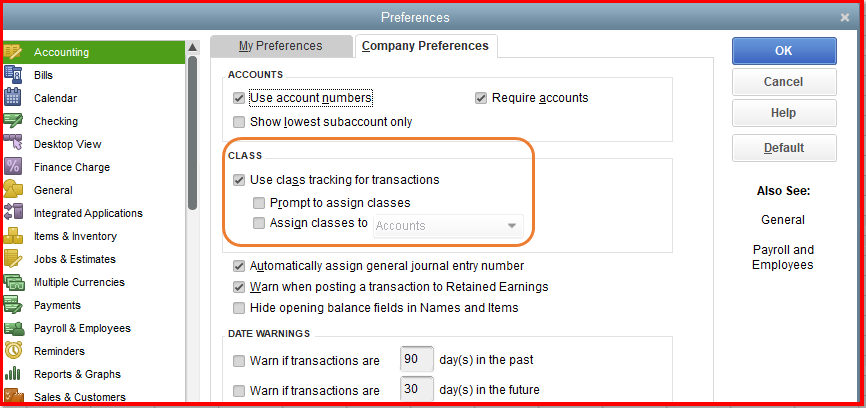Select the Company Preferences tab
Image resolution: width=866 pixels, height=408 pixels.
coord(425,46)
